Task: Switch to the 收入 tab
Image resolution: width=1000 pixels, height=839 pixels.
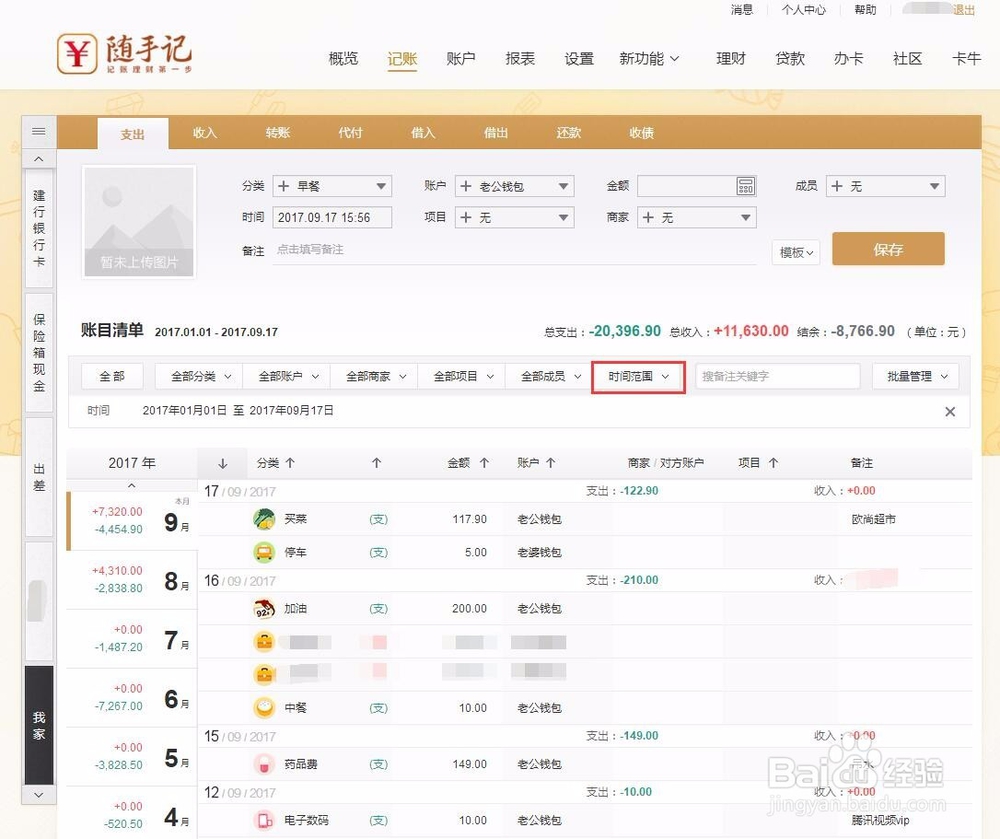Action: click(x=205, y=131)
